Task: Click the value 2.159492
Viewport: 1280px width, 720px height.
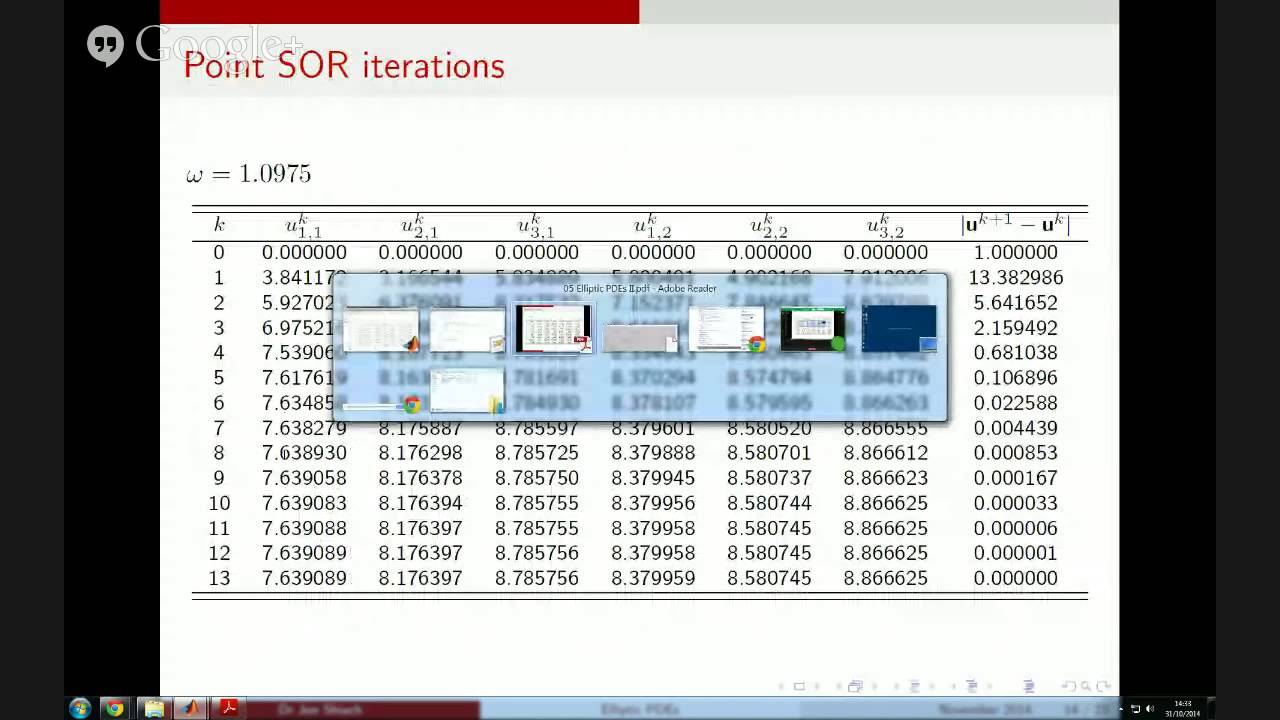Action: 1015,328
